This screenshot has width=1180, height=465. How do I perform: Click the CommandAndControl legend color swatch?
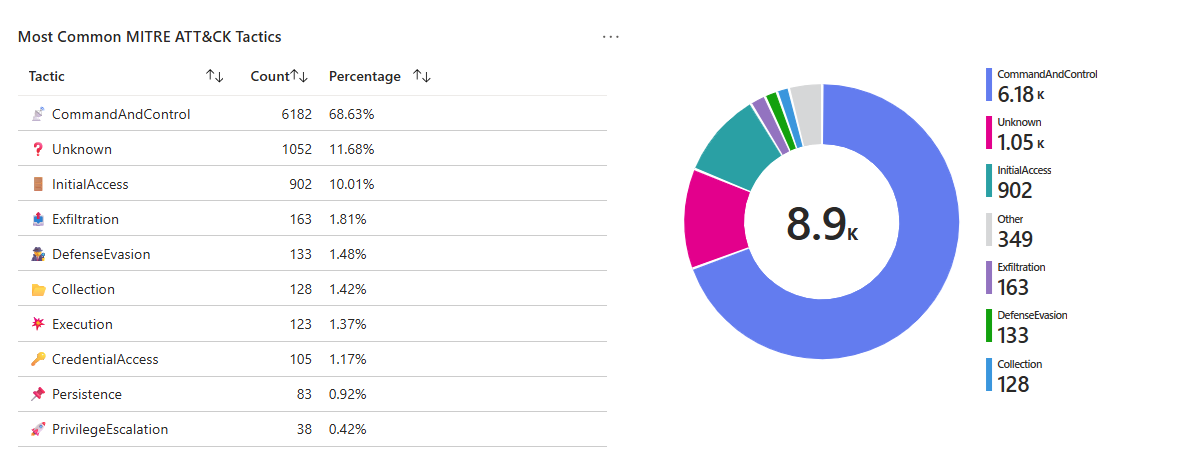[x=989, y=85]
